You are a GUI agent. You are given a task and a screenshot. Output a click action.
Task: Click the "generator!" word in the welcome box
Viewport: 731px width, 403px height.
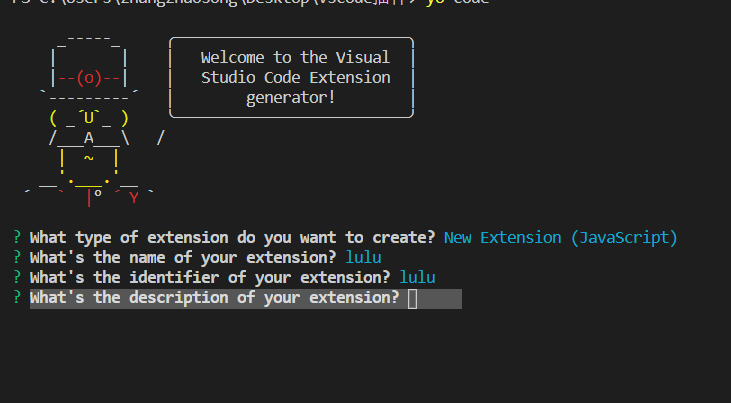click(x=290, y=98)
